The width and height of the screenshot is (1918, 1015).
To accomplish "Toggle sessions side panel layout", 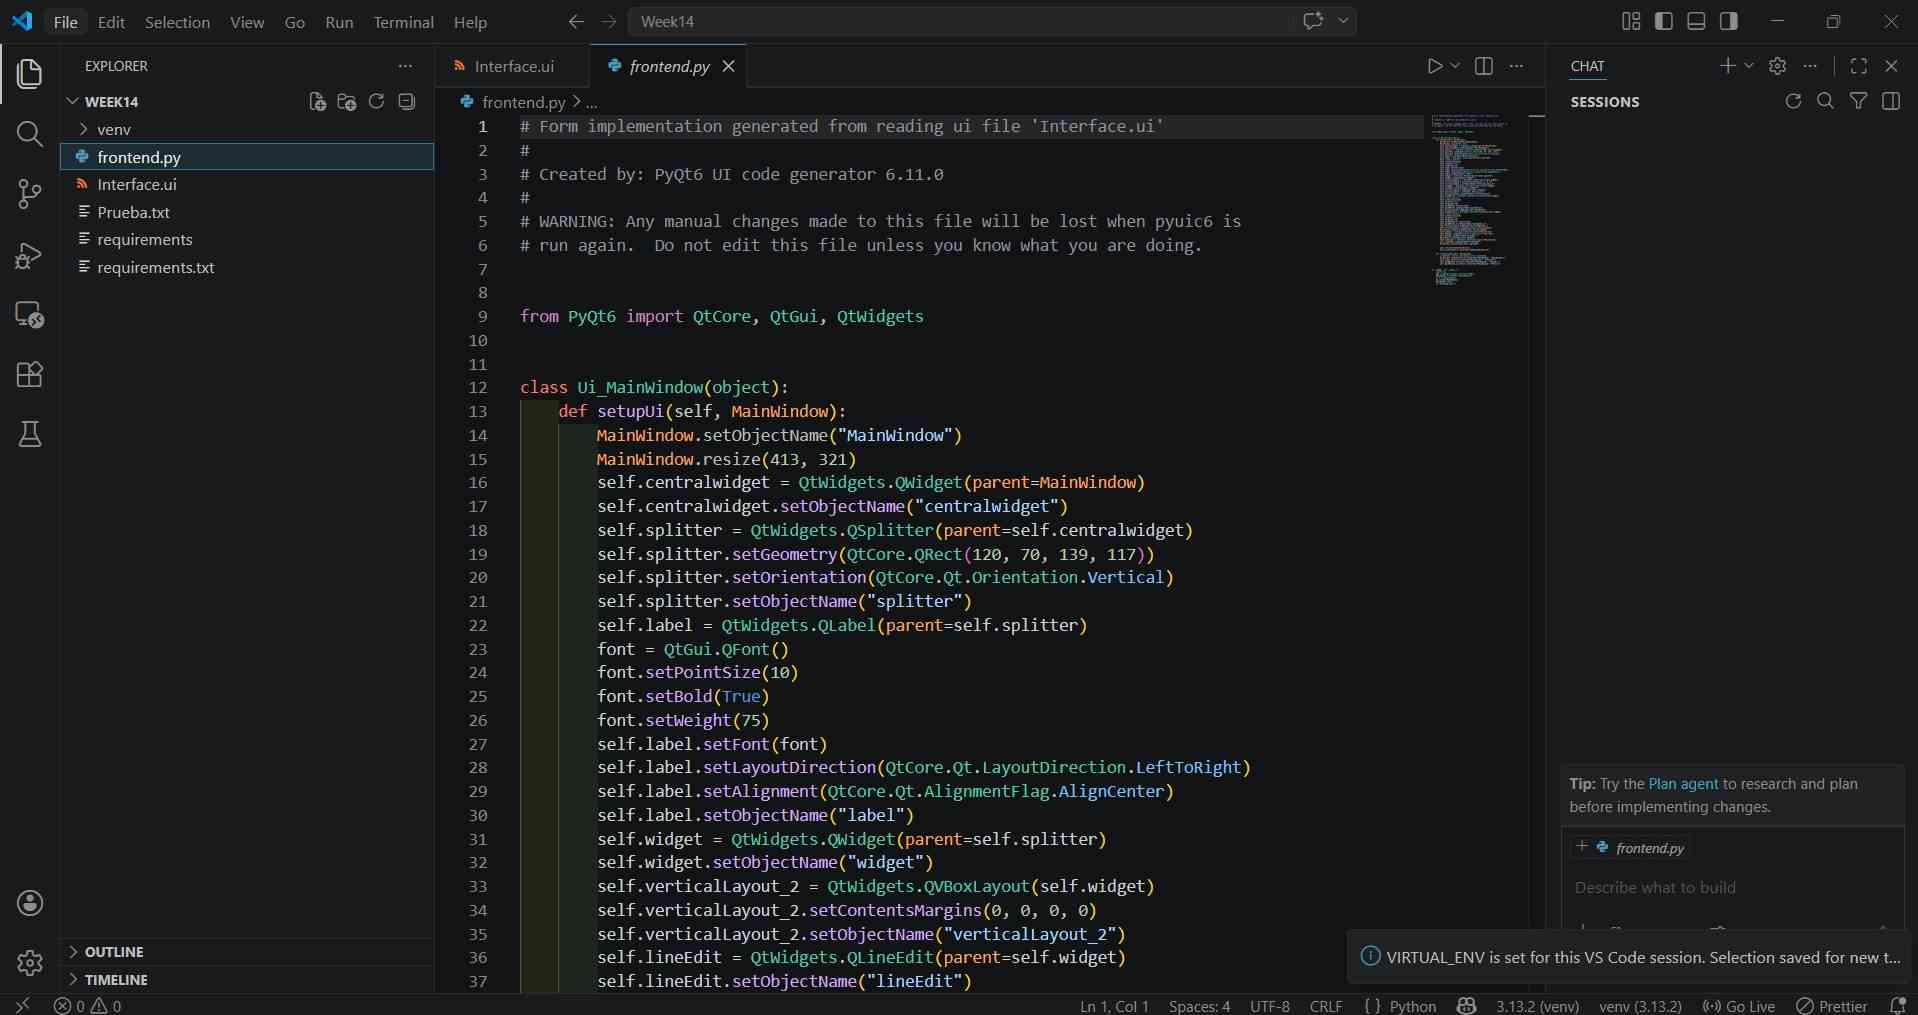I will pos(1890,101).
